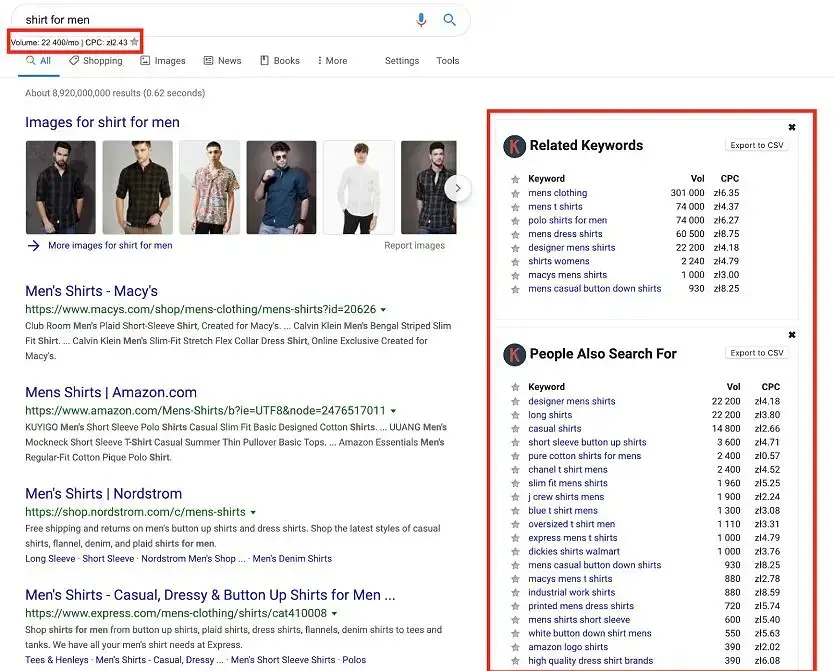This screenshot has width=834, height=671.
Task: Star the search volume keyword metric
Action: [135, 42]
